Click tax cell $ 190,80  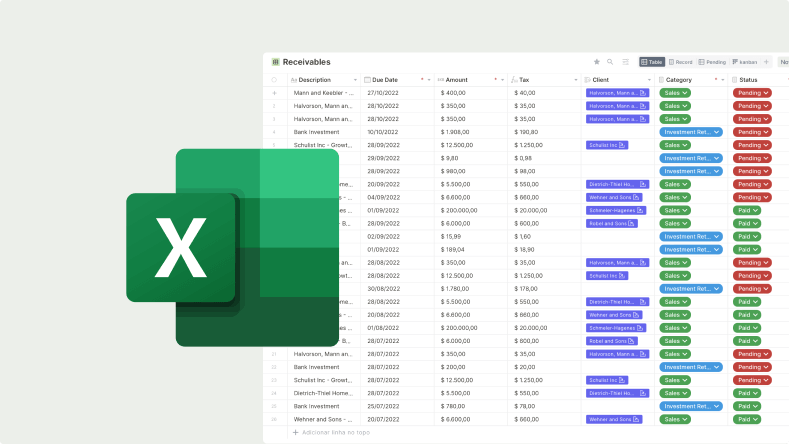tap(526, 132)
